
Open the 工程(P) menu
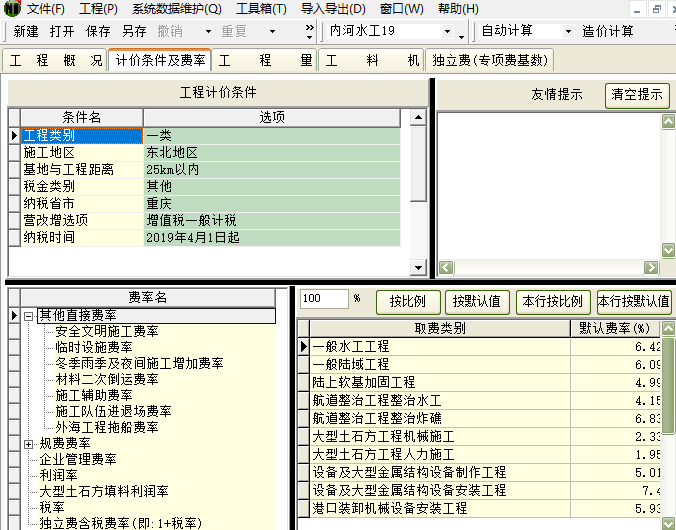98,9
